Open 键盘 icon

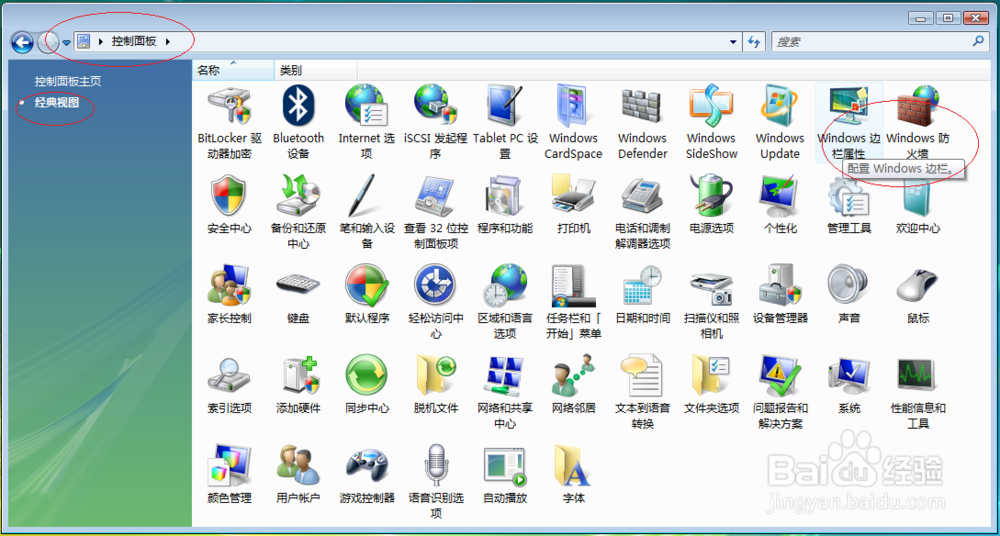298,286
